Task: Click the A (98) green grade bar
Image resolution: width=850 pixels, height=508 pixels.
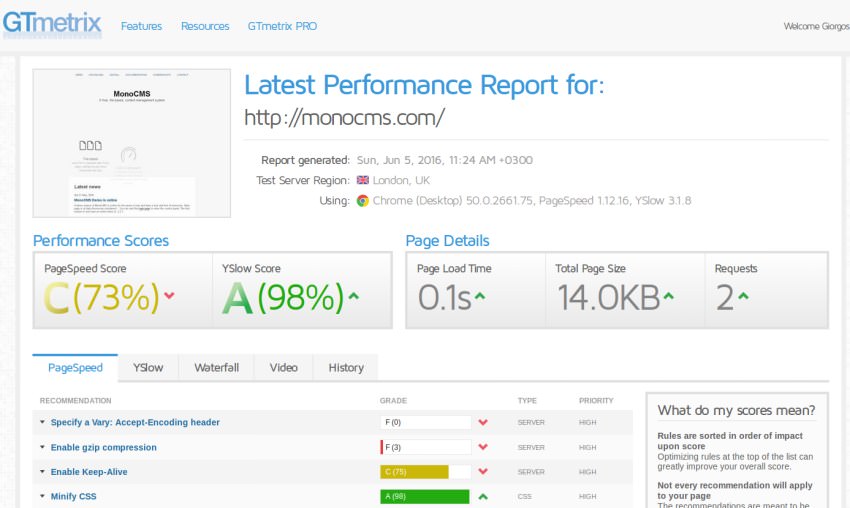Action: click(424, 497)
